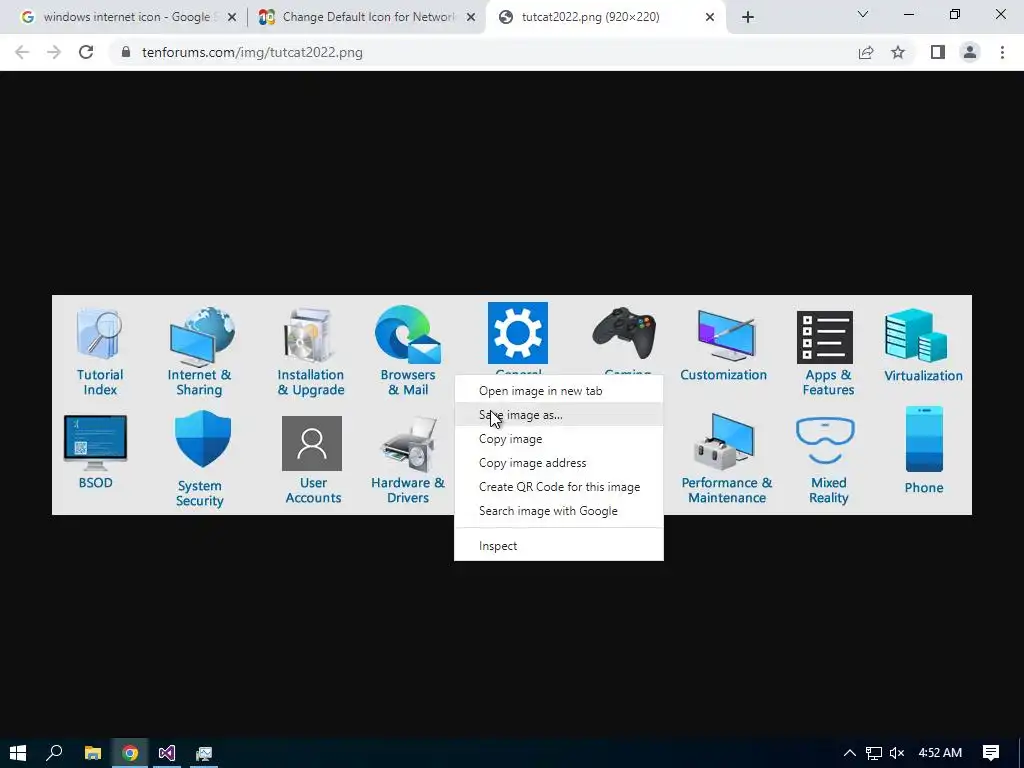Select Copy image in context menu
1024x768 pixels.
[558, 439]
